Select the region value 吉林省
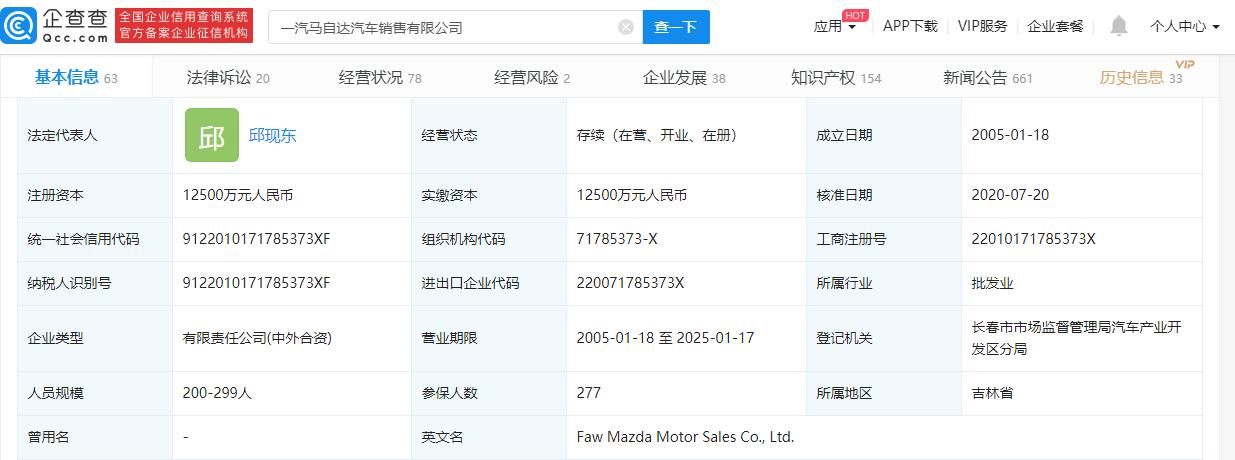The image size is (1235, 460). click(x=992, y=393)
